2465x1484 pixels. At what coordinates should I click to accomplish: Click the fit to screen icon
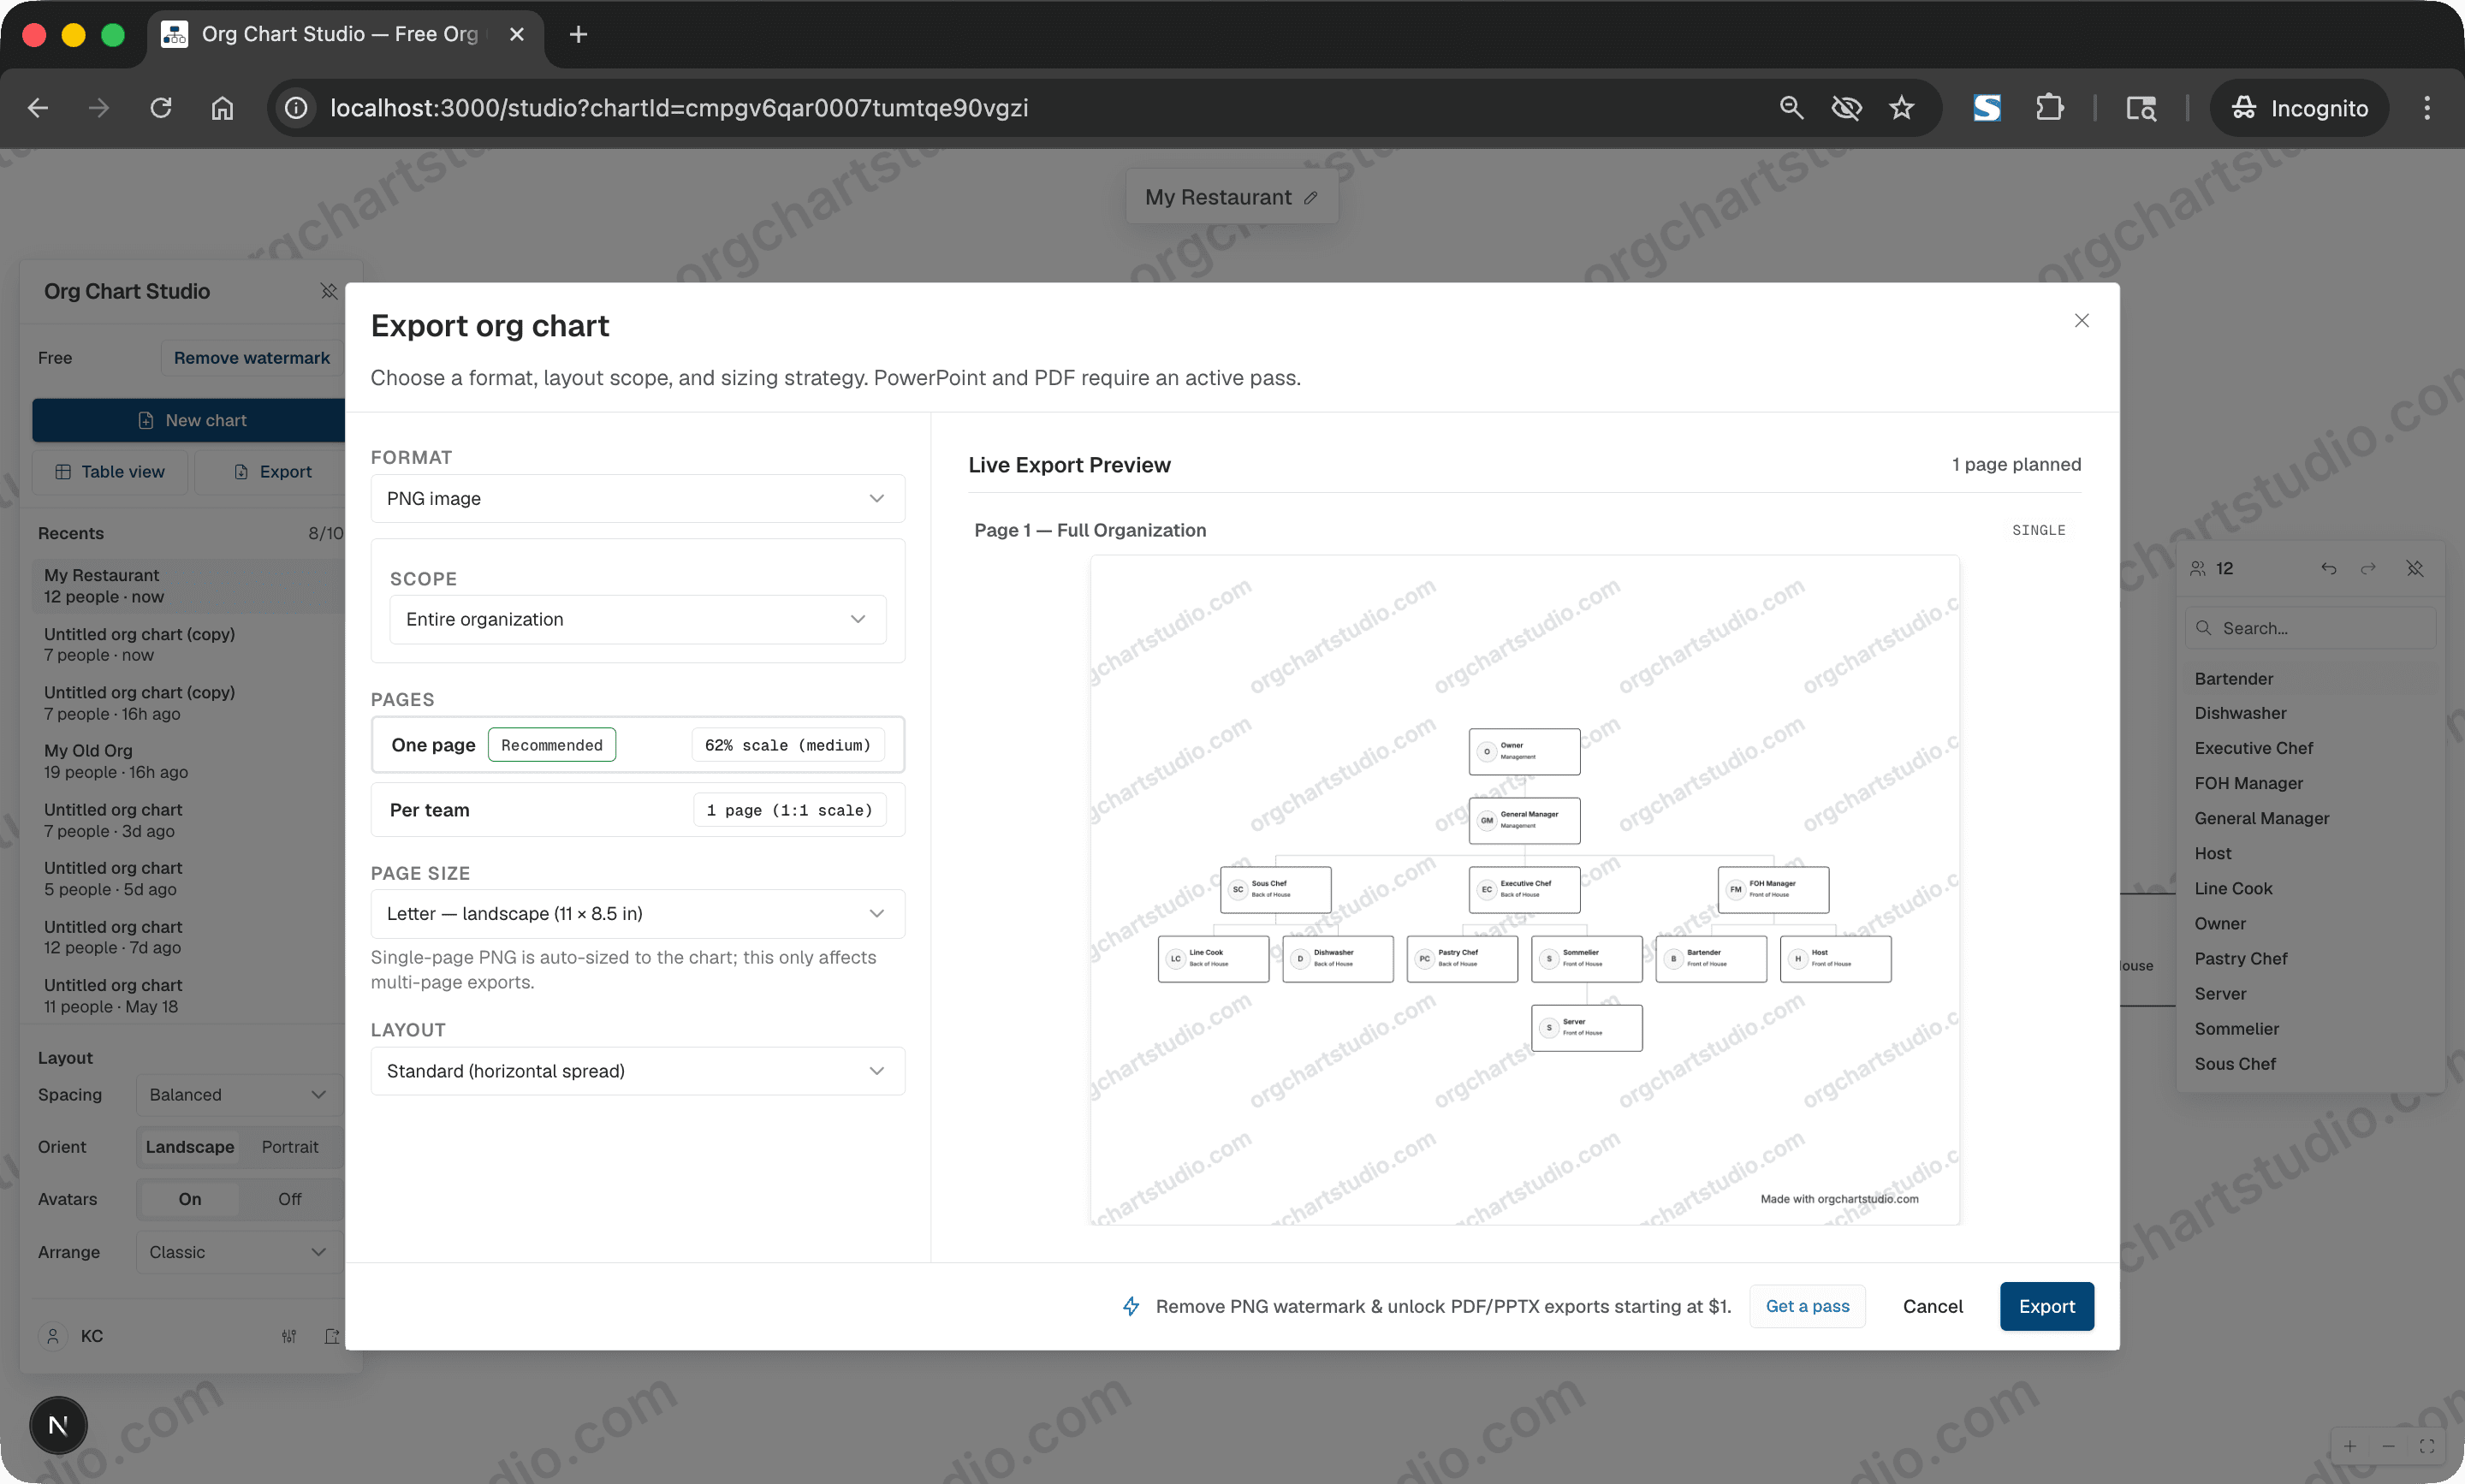click(2427, 1446)
